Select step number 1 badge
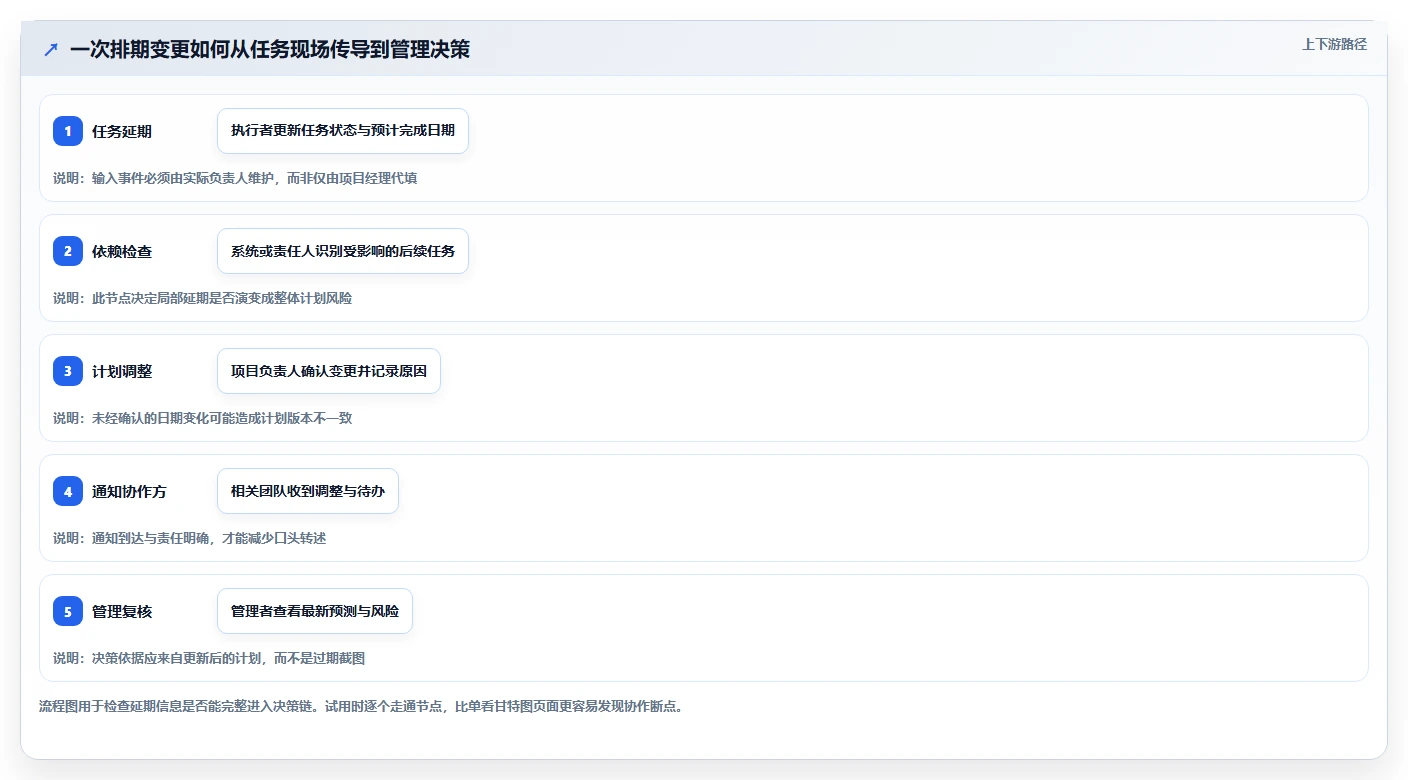1408x780 pixels. tap(68, 131)
